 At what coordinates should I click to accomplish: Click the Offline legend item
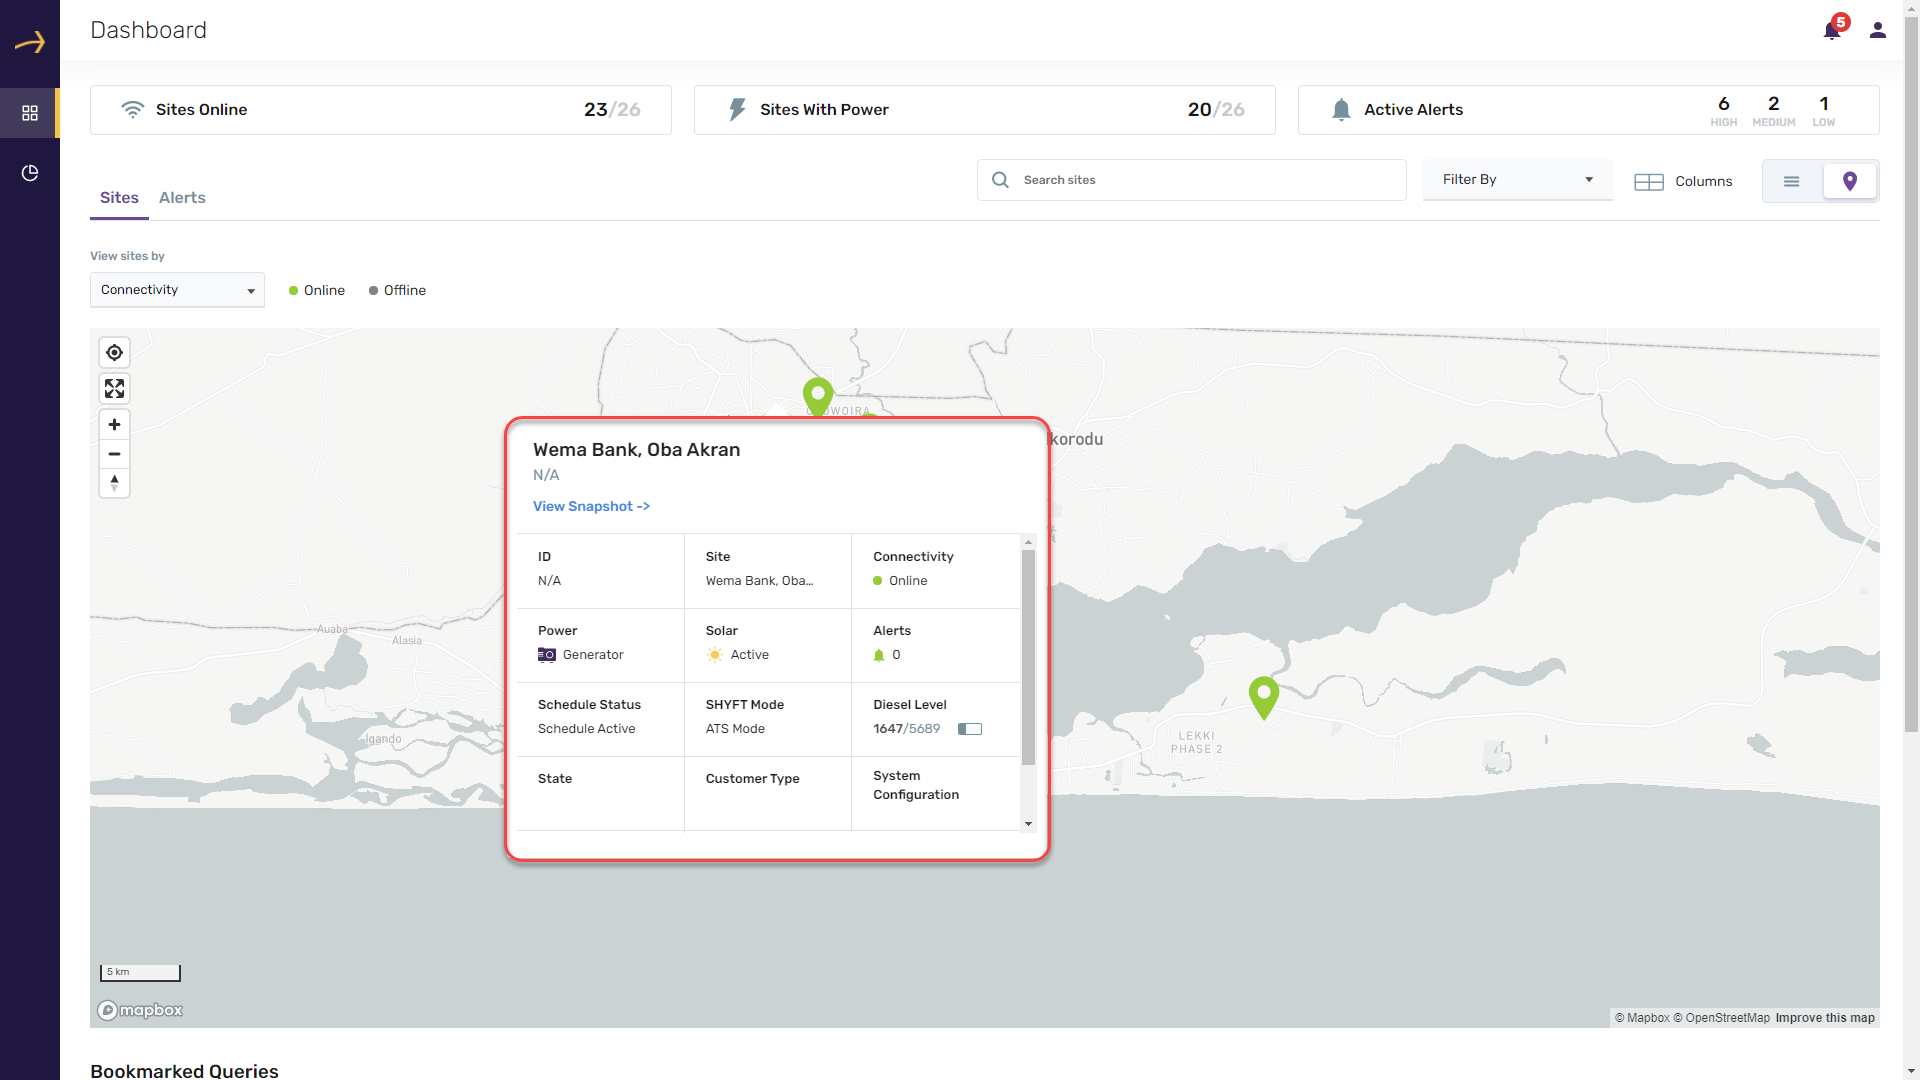397,290
